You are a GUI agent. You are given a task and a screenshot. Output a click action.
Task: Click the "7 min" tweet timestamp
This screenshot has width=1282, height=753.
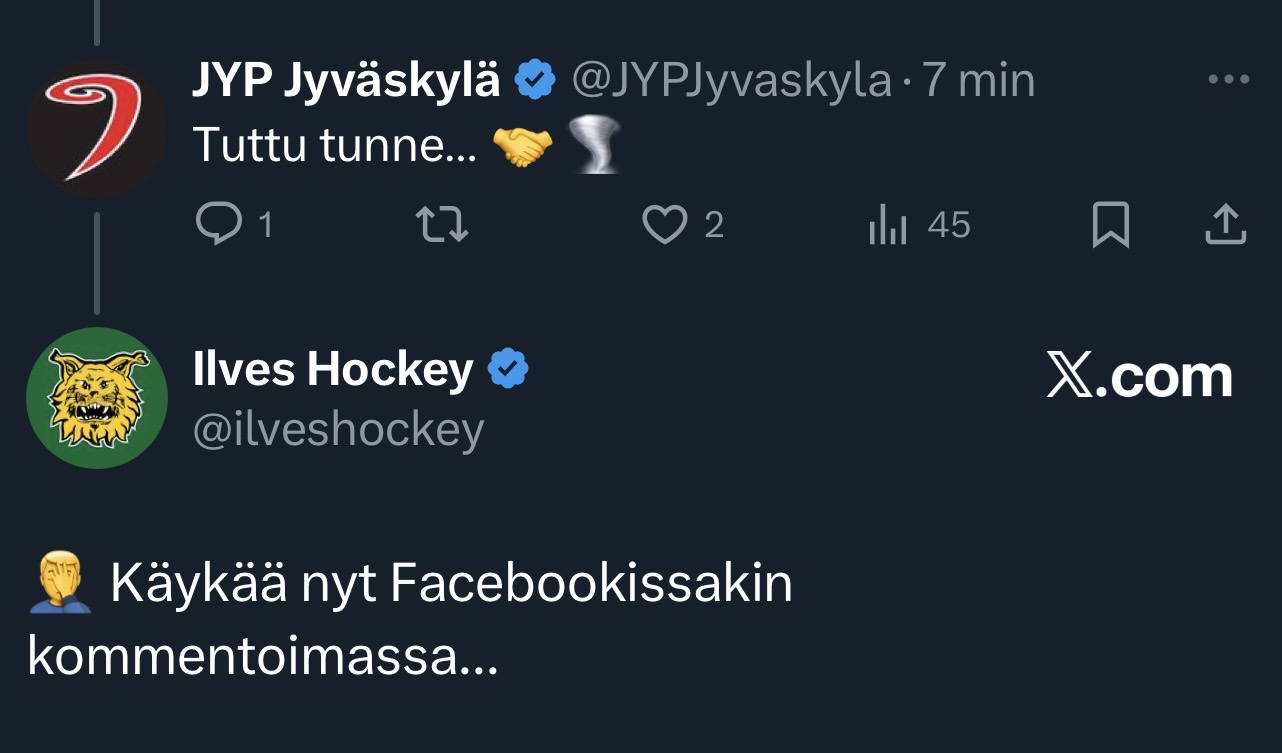click(x=978, y=81)
